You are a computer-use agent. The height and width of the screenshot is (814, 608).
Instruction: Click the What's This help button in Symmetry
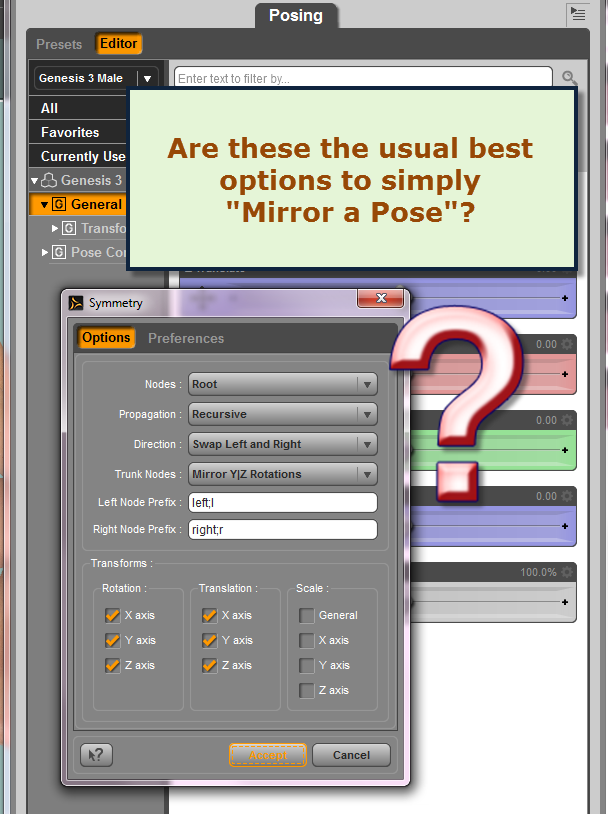[x=97, y=754]
